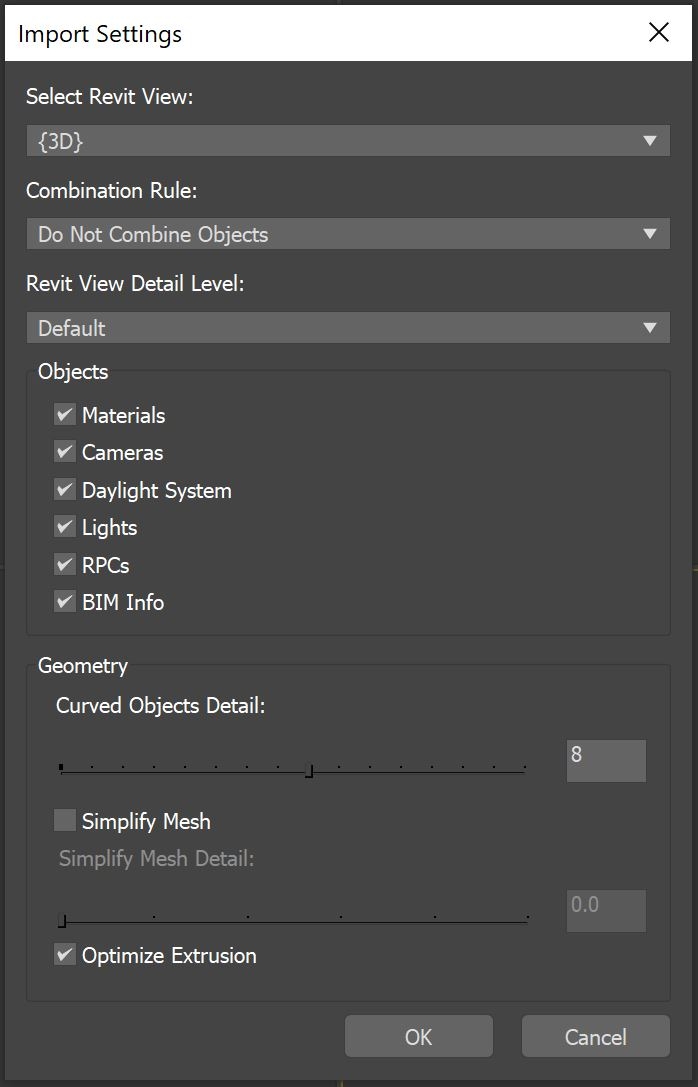Toggle the BIM Info checkbox

(65, 602)
